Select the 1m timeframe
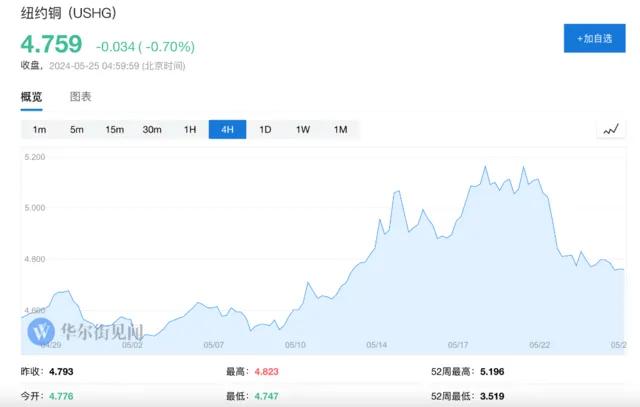Image resolution: width=640 pixels, height=407 pixels. click(x=39, y=130)
